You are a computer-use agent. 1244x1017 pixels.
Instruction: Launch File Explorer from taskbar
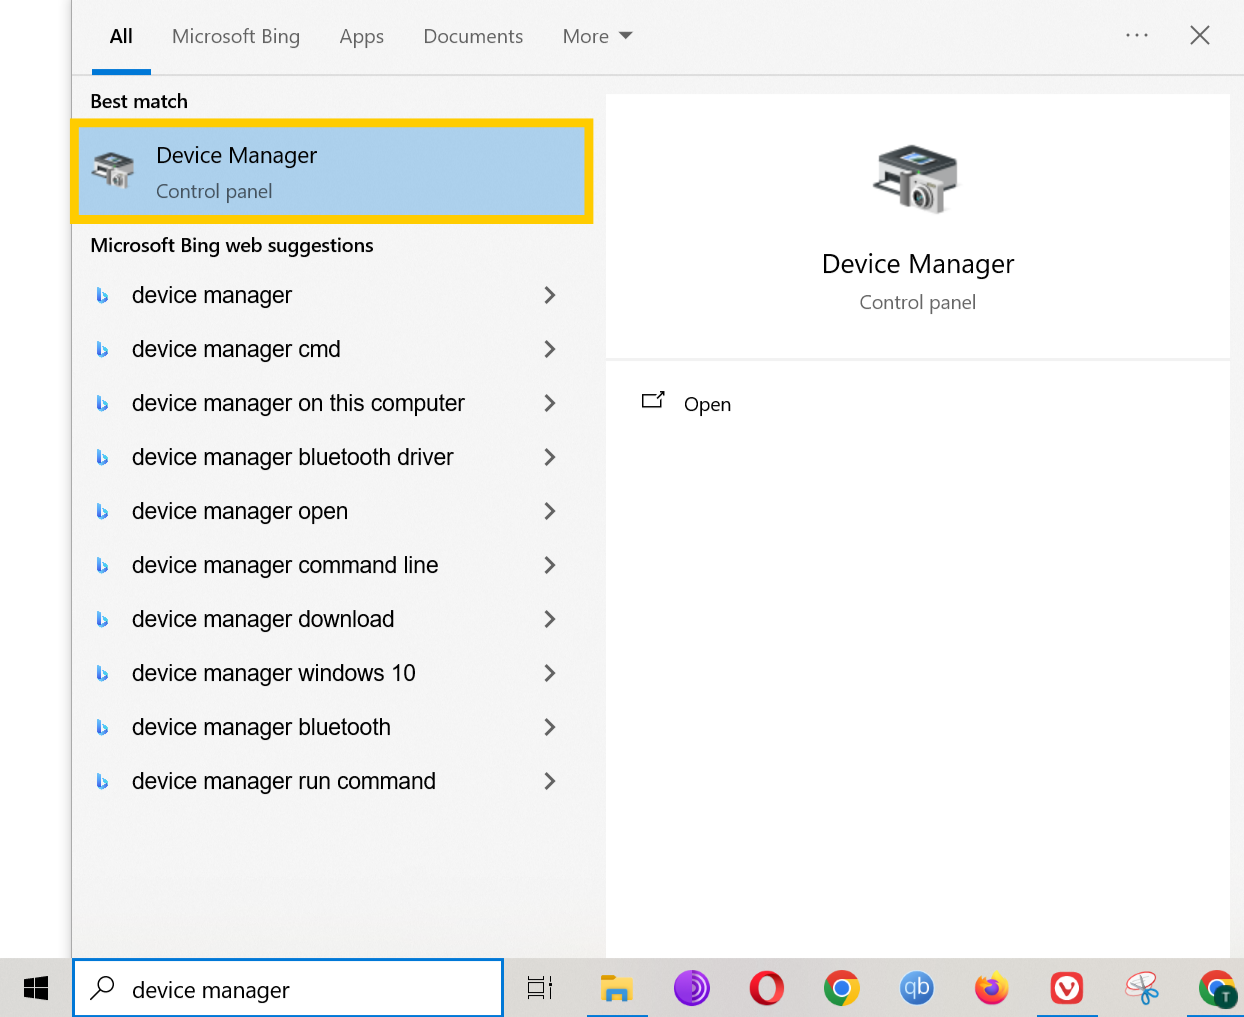click(617, 988)
